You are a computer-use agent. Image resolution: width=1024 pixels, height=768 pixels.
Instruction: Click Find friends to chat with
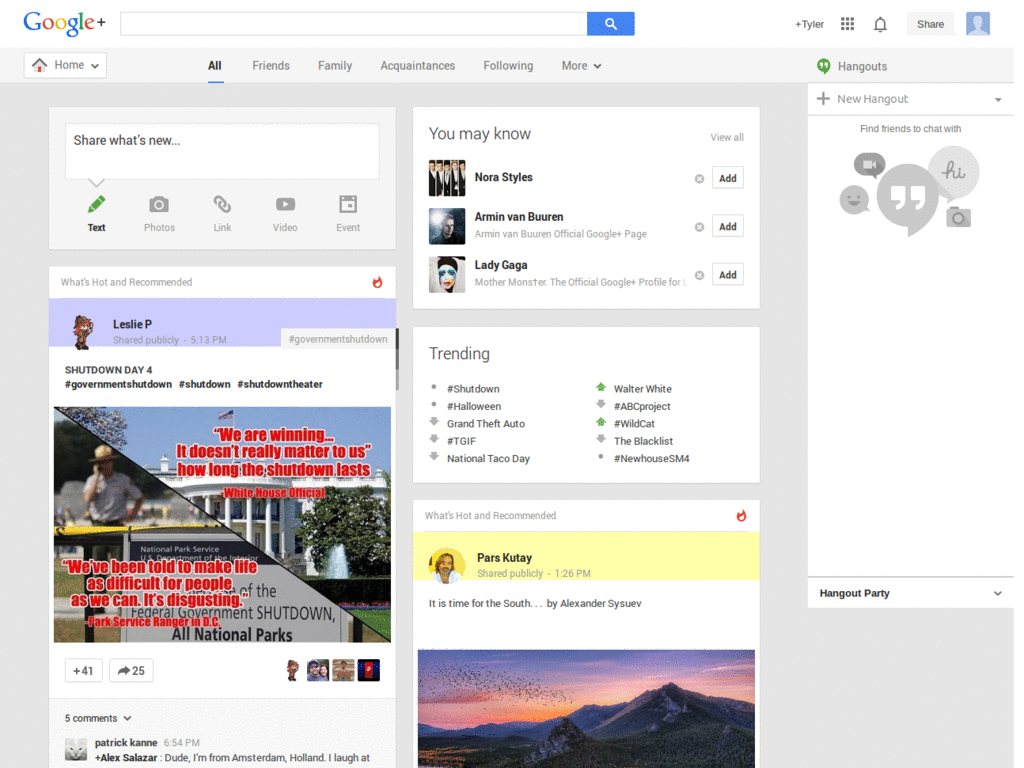point(910,129)
